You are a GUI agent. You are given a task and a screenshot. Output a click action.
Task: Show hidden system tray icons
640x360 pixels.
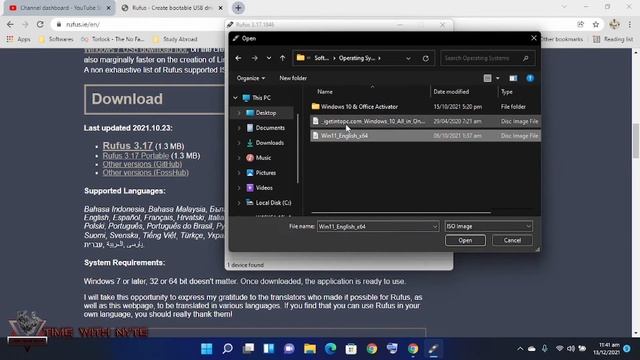[x=520, y=349]
